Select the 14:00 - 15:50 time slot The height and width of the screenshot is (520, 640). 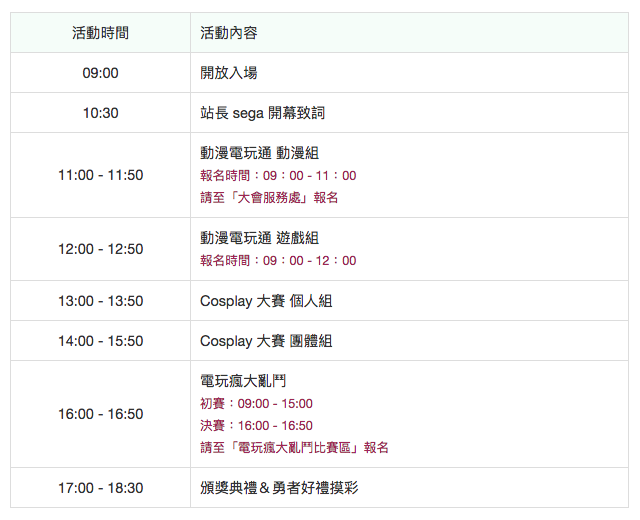pyautogui.click(x=100, y=341)
